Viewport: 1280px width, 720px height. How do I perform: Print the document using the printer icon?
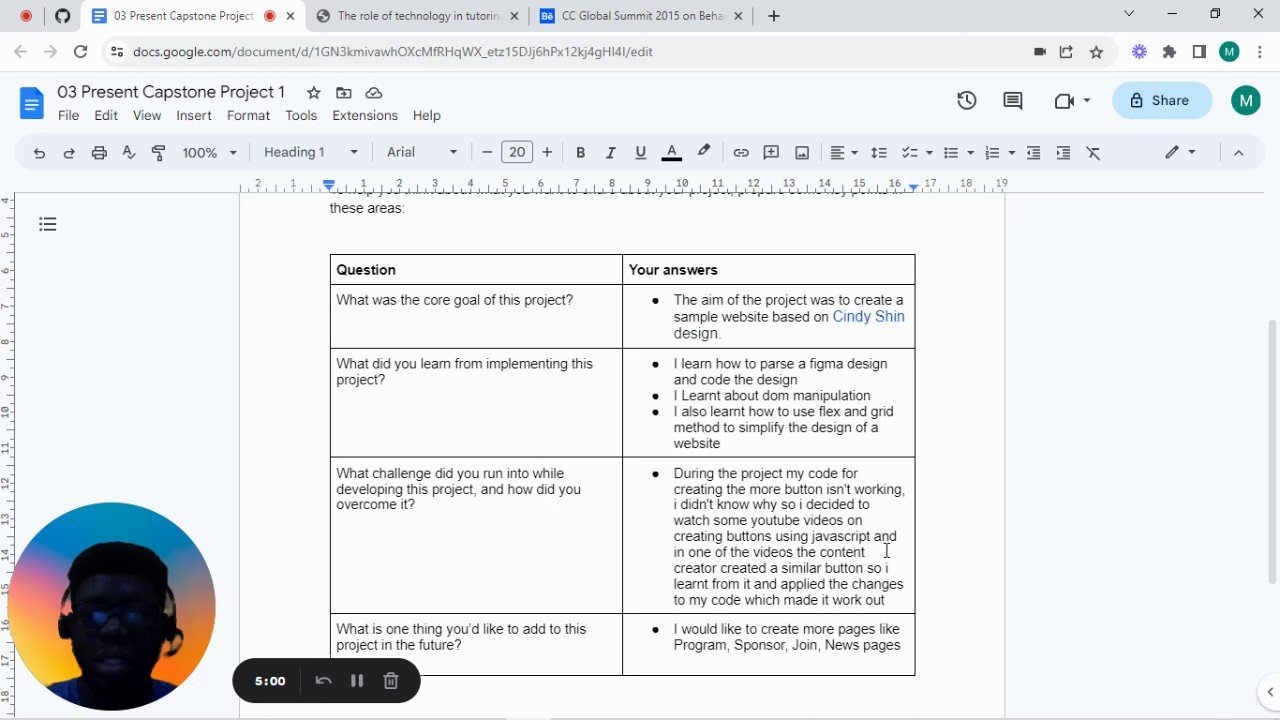tap(99, 153)
